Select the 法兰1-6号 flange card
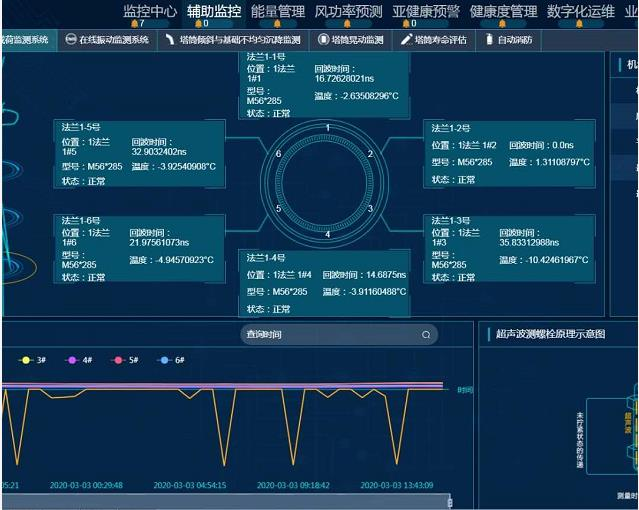This screenshot has height=510, width=639. [x=139, y=249]
